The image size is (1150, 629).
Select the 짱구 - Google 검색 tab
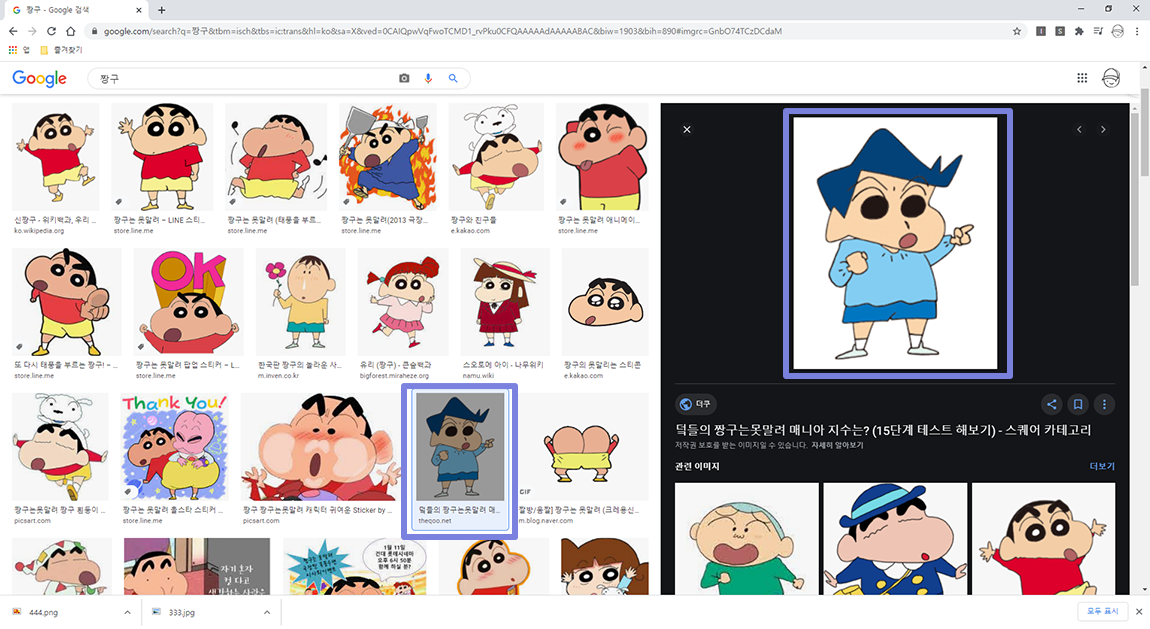[77, 10]
